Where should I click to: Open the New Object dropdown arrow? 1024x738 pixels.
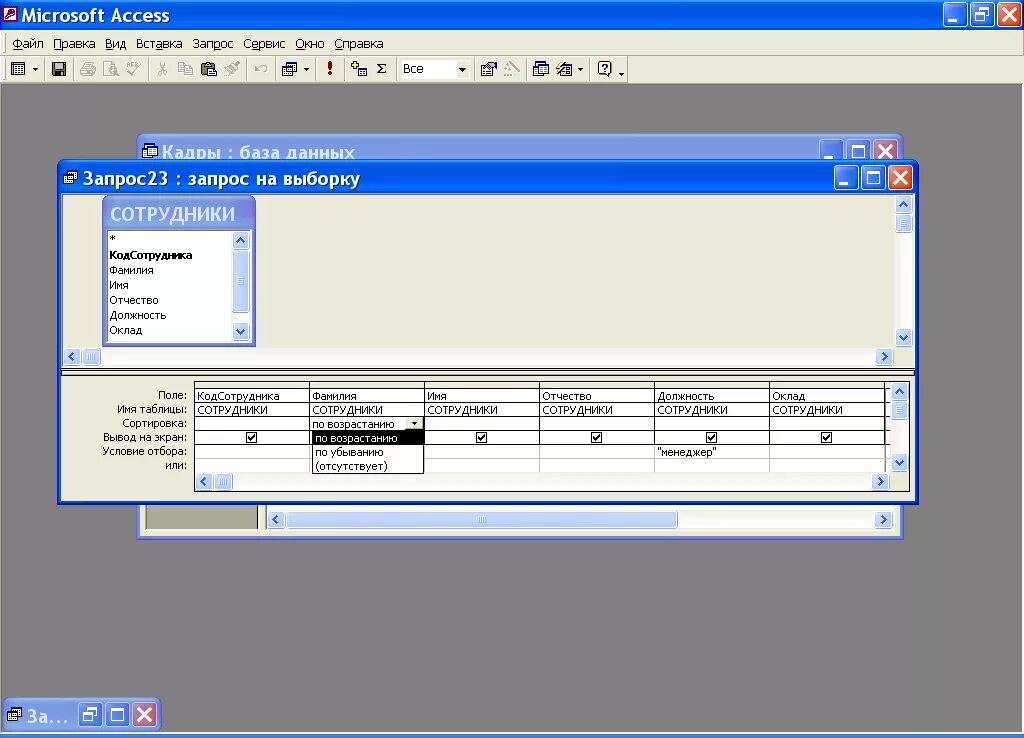click(580, 69)
